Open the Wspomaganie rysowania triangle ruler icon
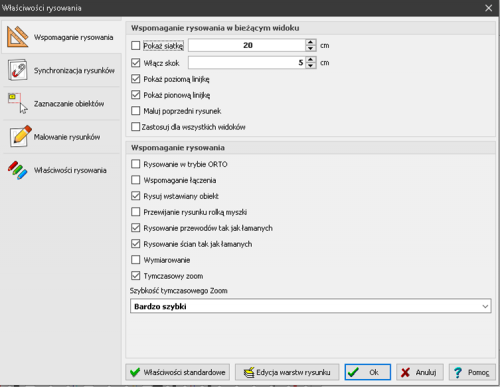The height and width of the screenshot is (387, 500). pyautogui.click(x=18, y=37)
